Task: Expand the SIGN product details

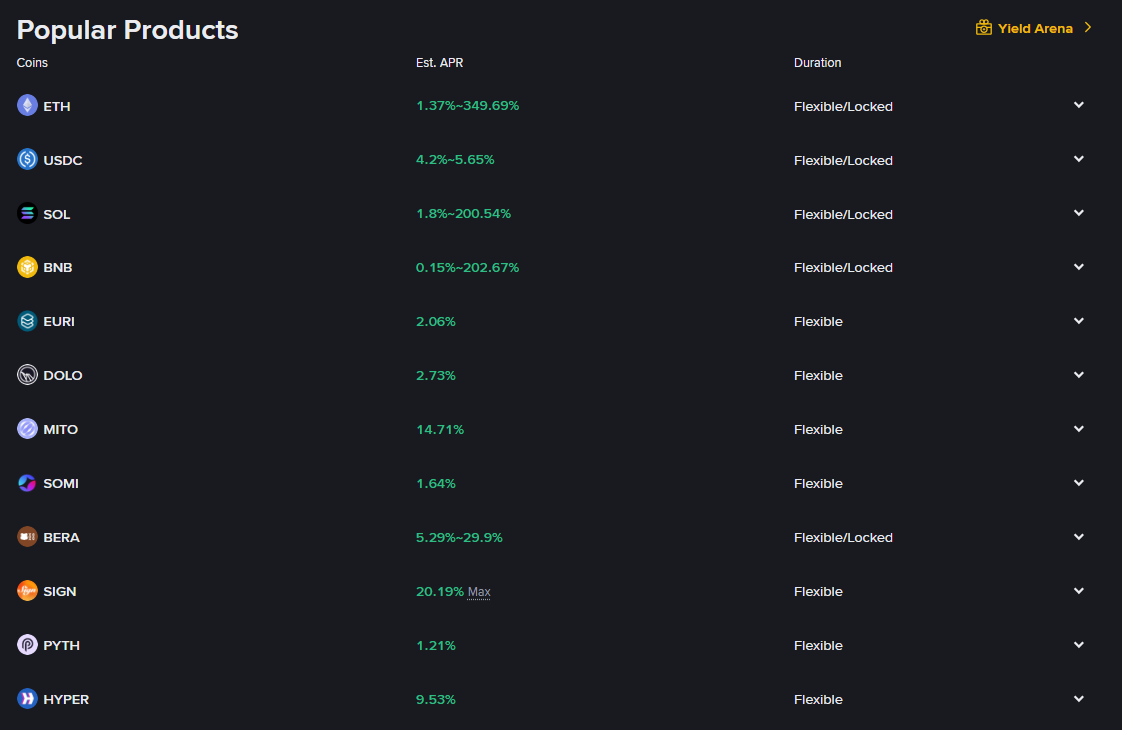Action: [x=1078, y=591]
